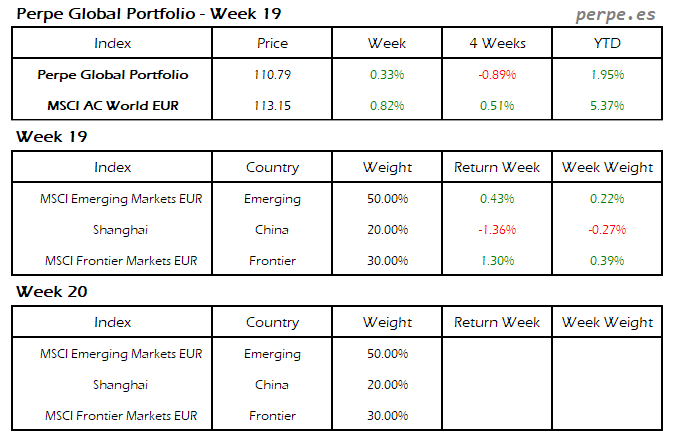Screen dimensions: 674x442
Task: Click the Country header in Week 19 table
Action: (x=272, y=167)
